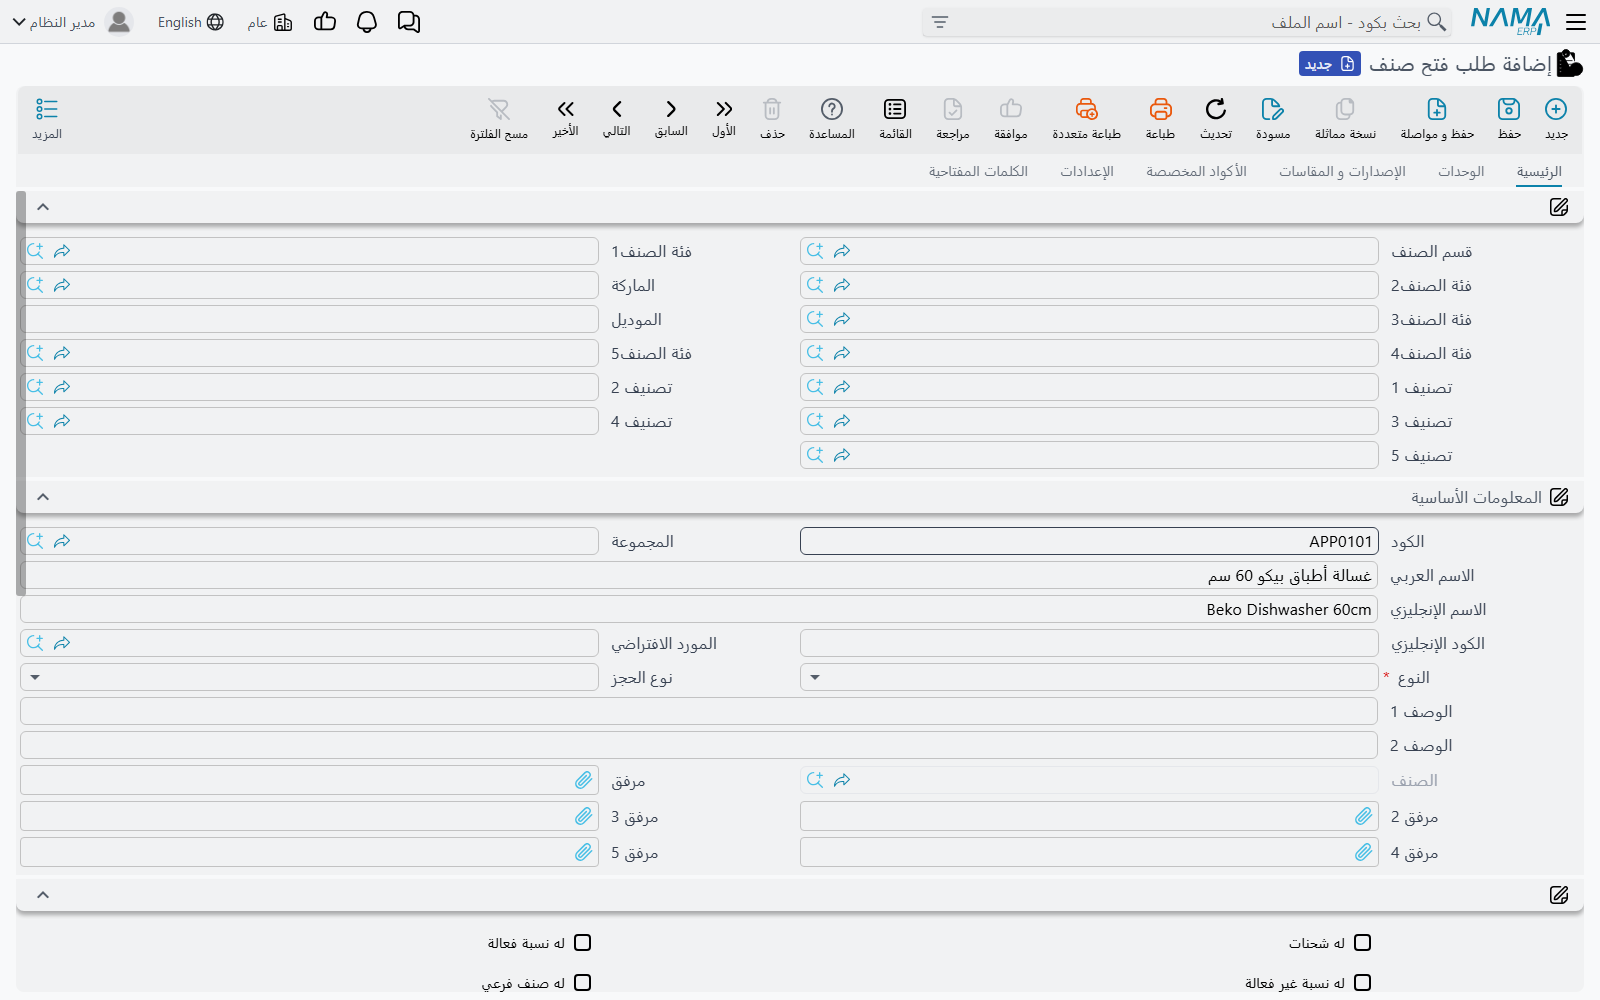1600x1000 pixels.
Task: Click attachment paperclip in مرفق field
Action: click(x=584, y=780)
